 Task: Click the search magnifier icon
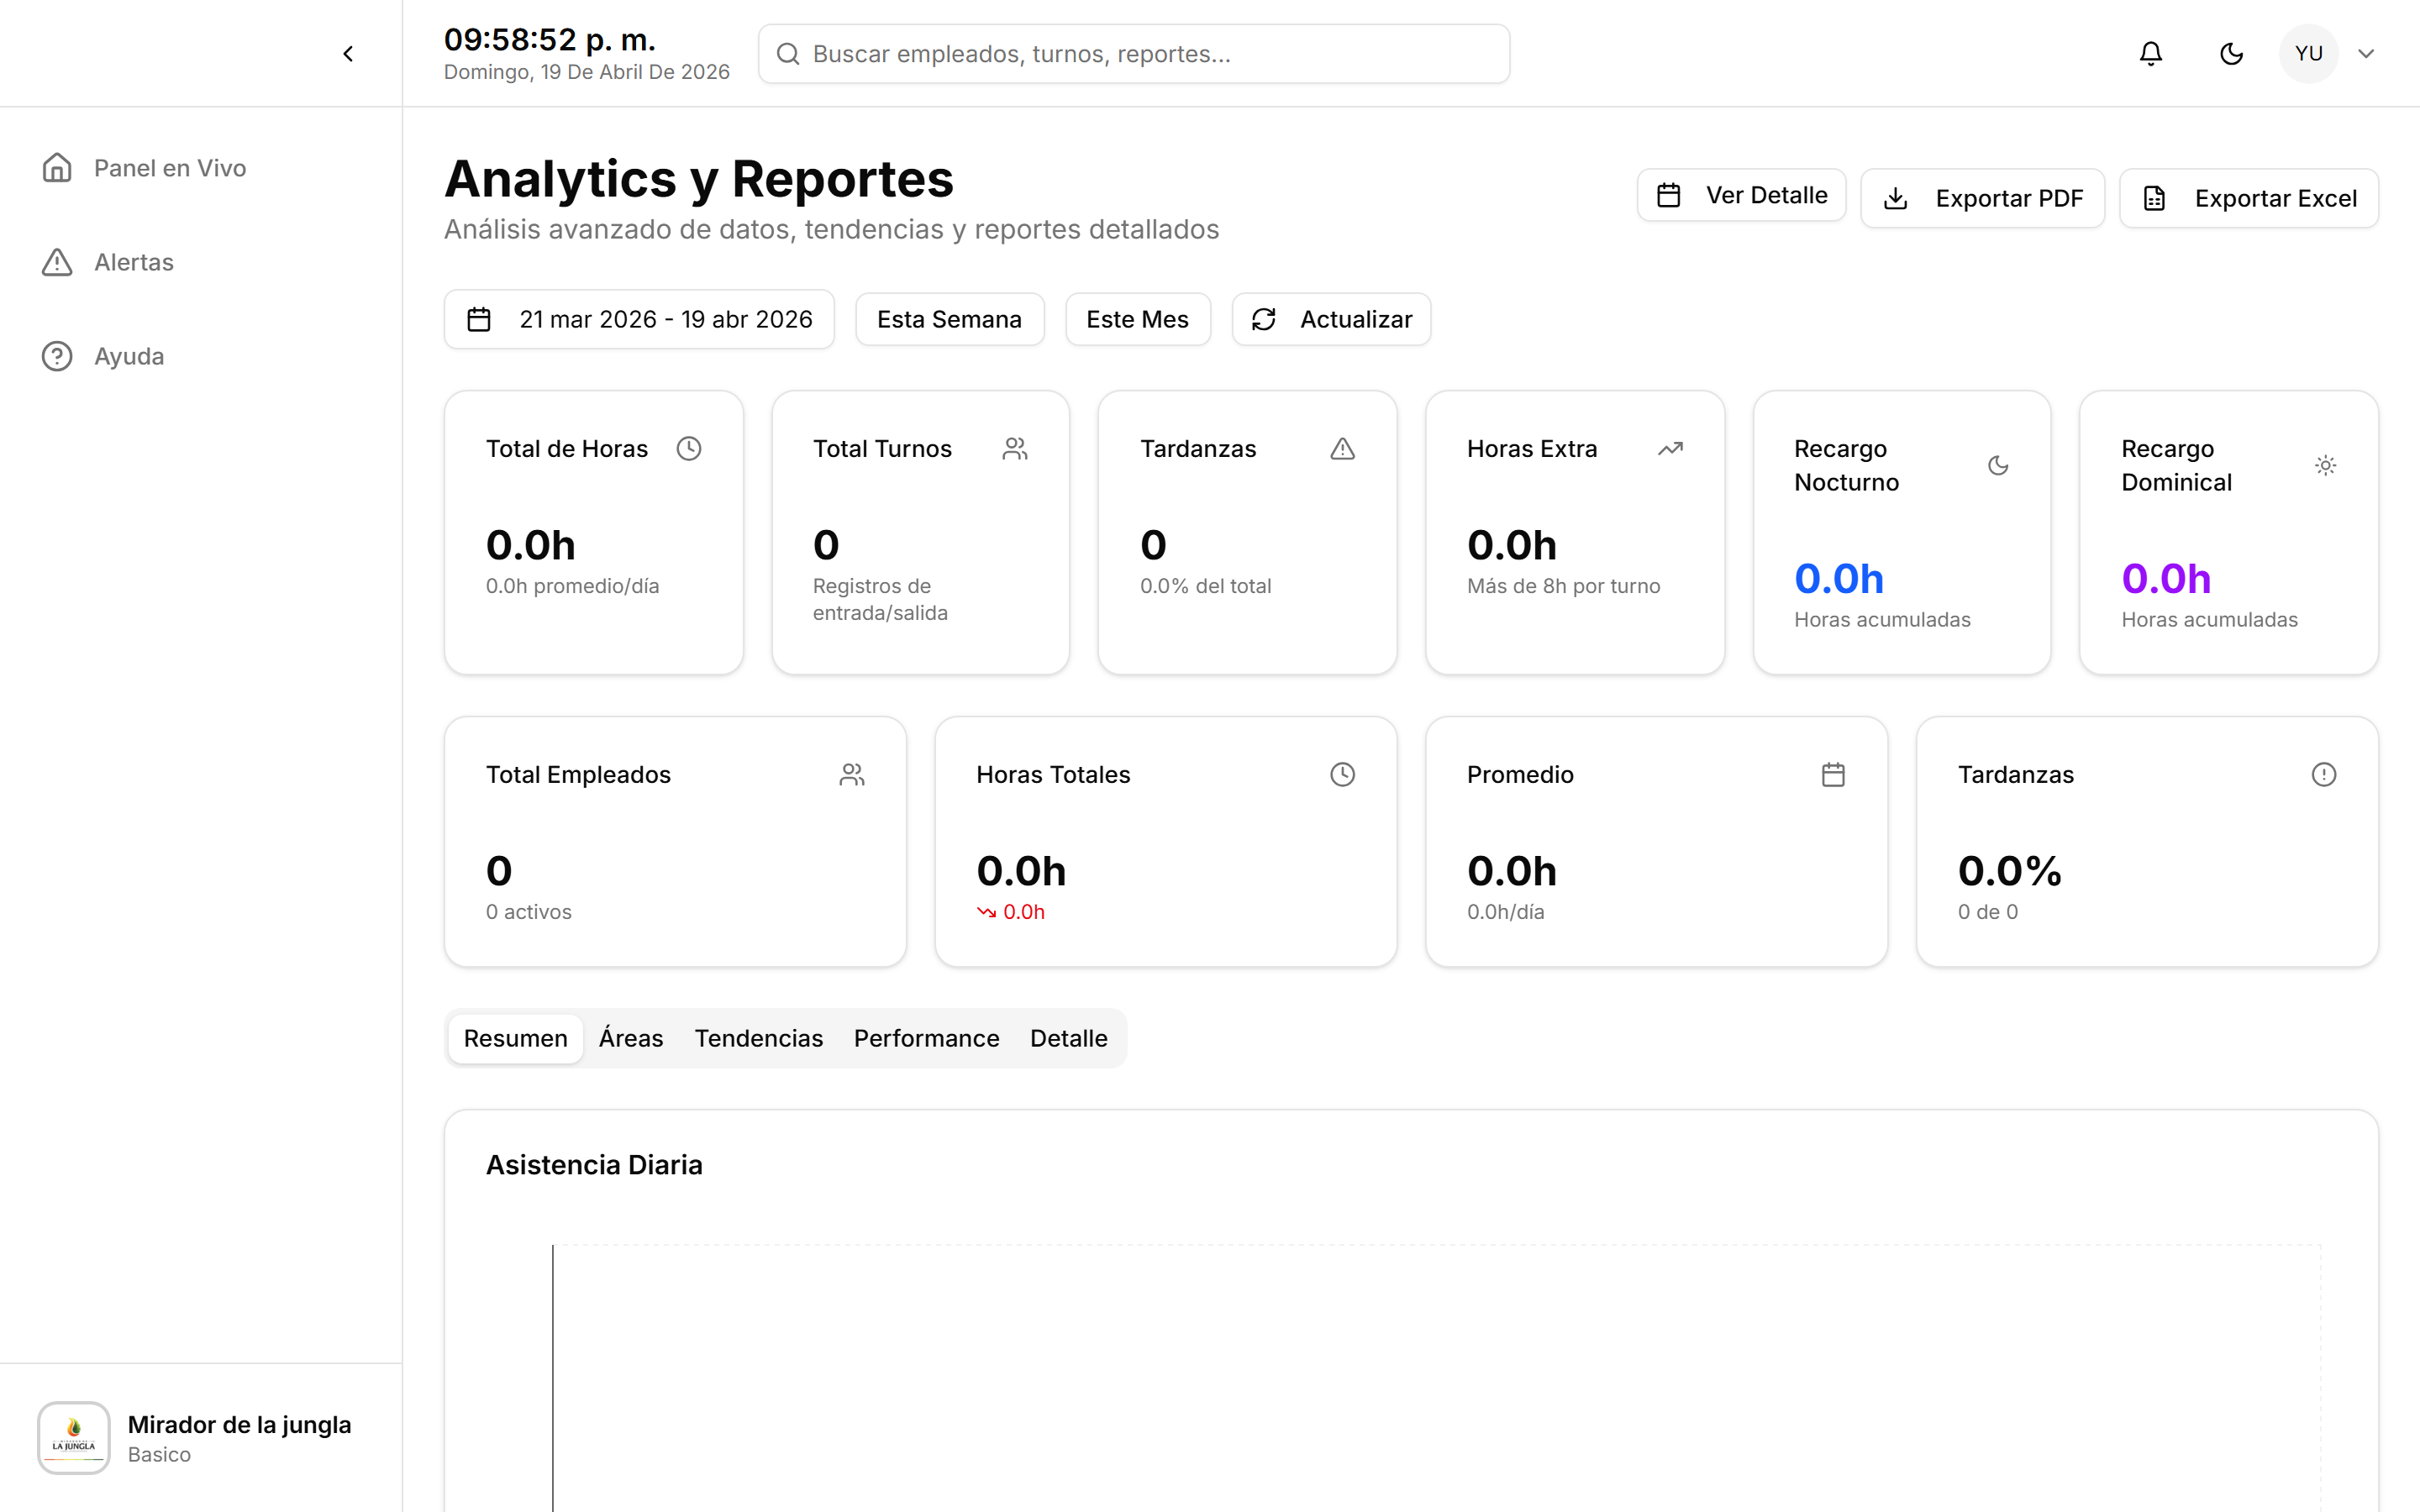coord(788,54)
